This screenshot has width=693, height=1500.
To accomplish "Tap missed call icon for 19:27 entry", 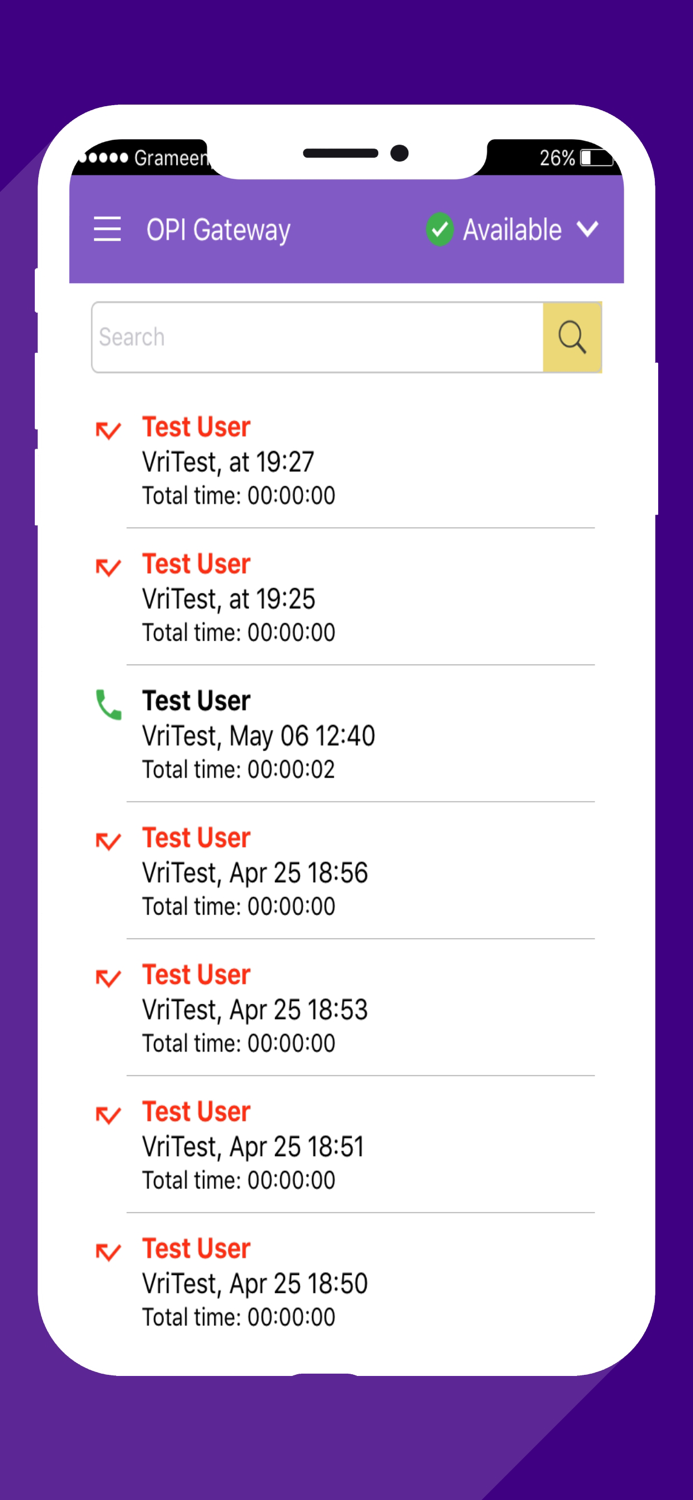I will point(108,431).
